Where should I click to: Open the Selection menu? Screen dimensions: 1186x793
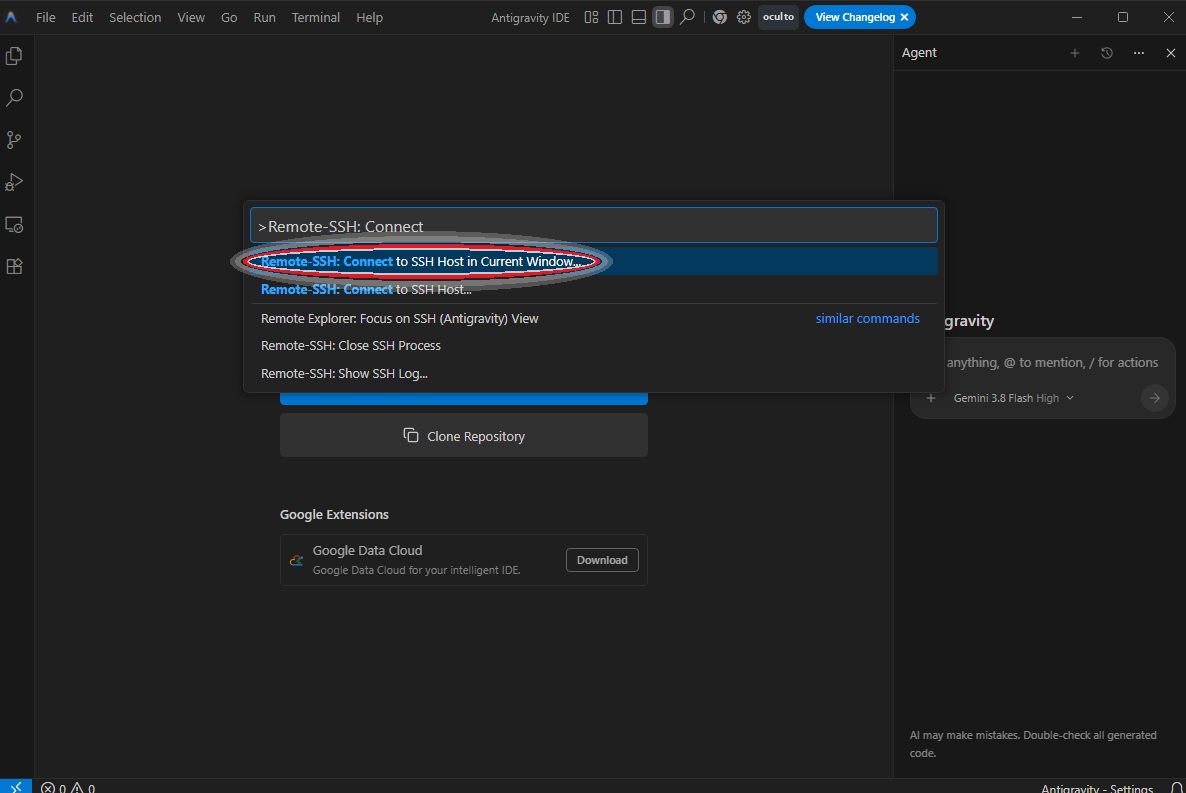(x=135, y=17)
